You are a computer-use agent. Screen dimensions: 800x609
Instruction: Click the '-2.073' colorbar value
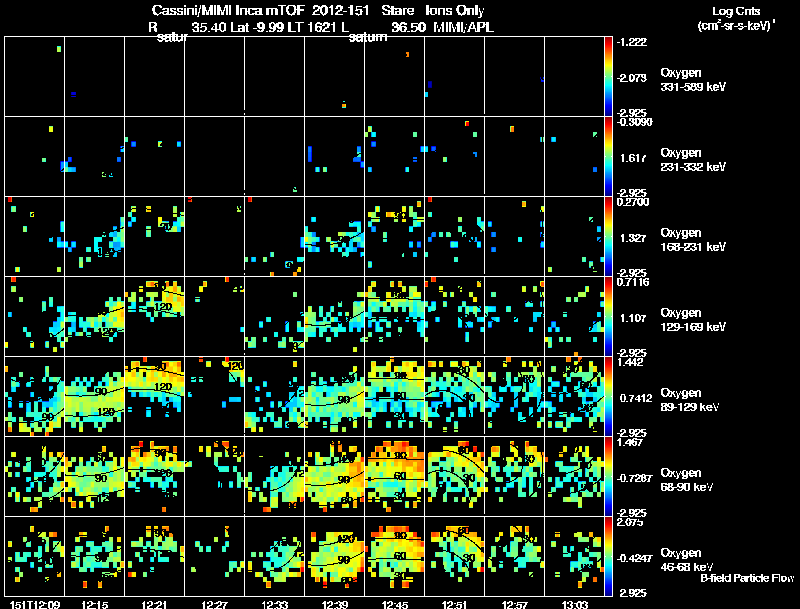click(632, 78)
